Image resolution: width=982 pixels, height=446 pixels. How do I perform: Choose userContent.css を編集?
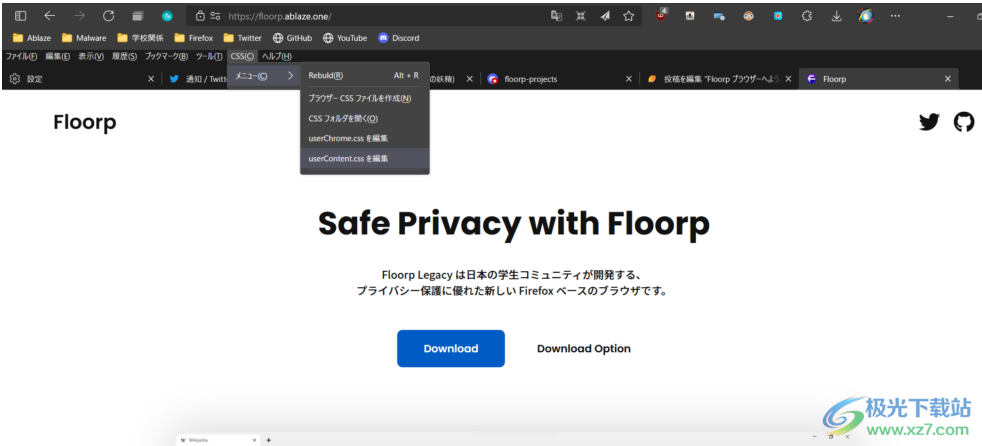[x=364, y=158]
